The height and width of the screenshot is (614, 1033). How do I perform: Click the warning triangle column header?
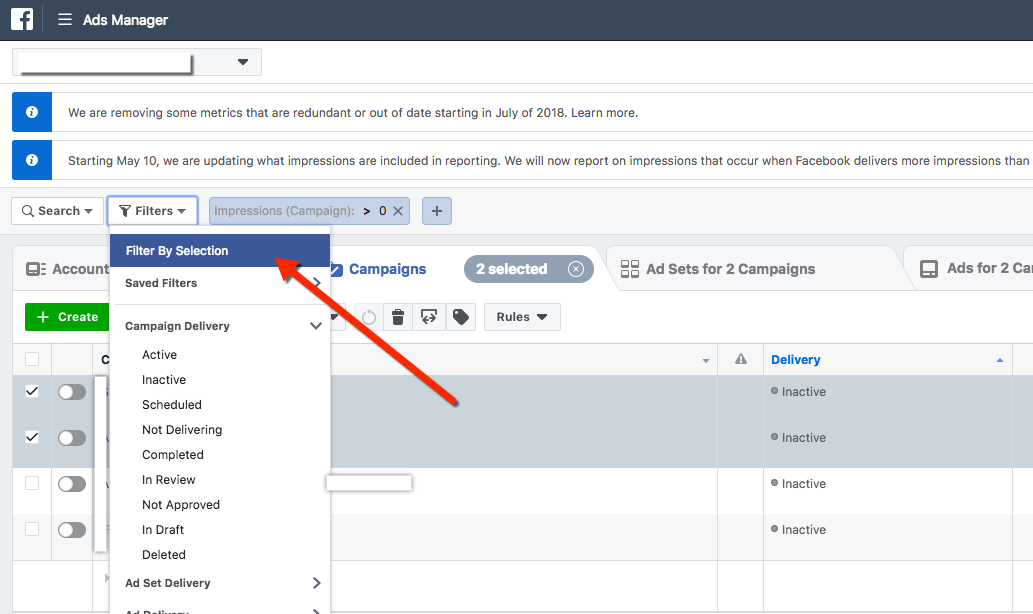point(740,359)
